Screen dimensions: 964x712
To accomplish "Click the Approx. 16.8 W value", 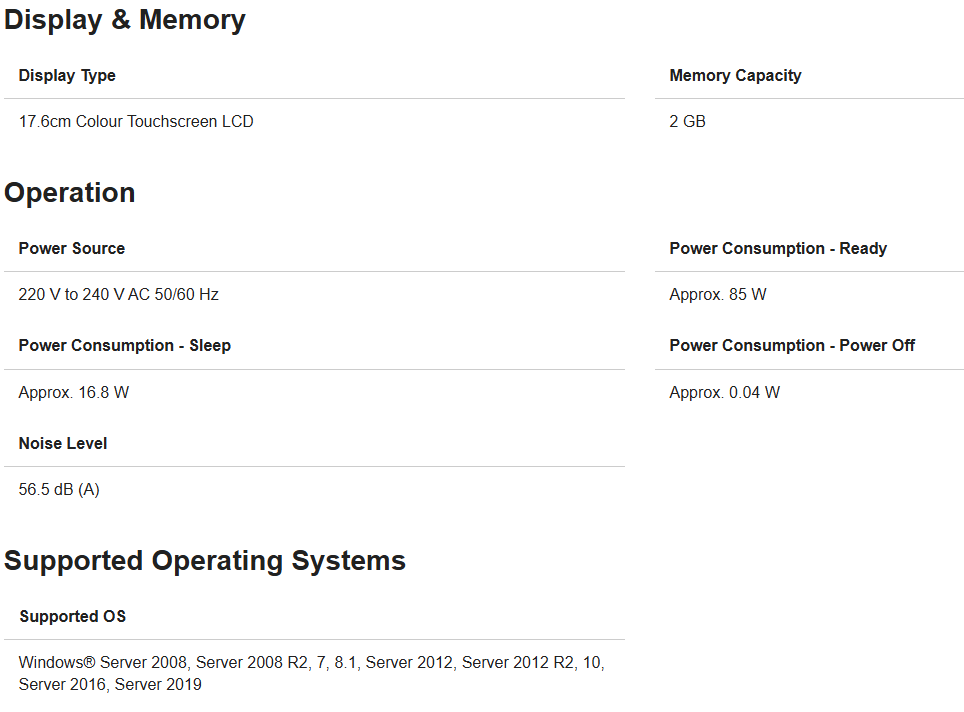I will [x=74, y=393].
